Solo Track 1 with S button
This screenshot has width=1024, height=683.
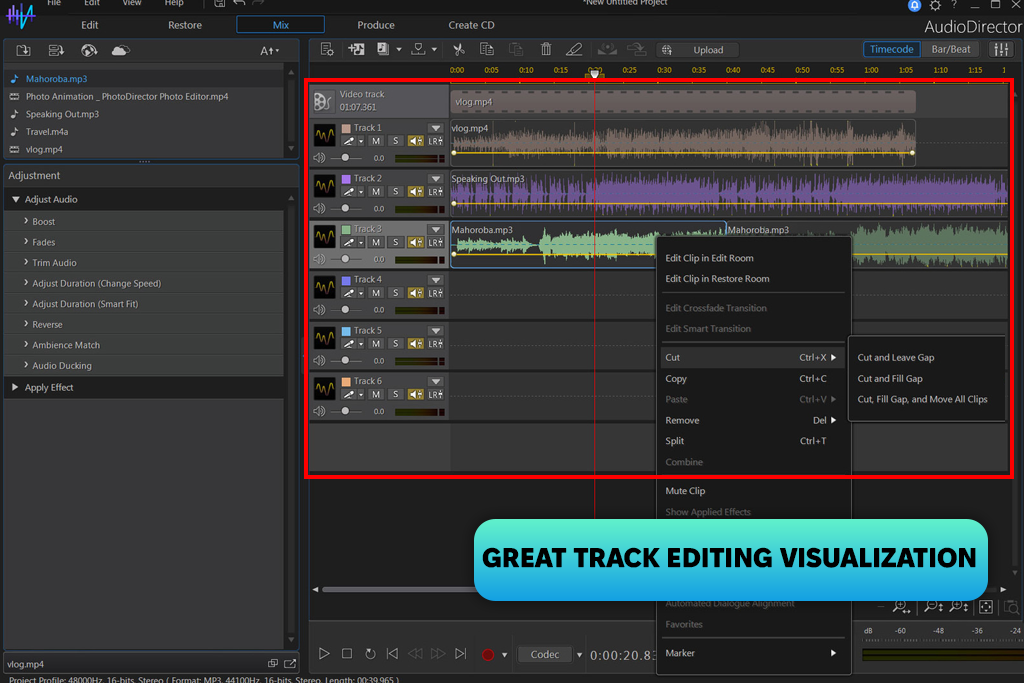pyautogui.click(x=395, y=140)
